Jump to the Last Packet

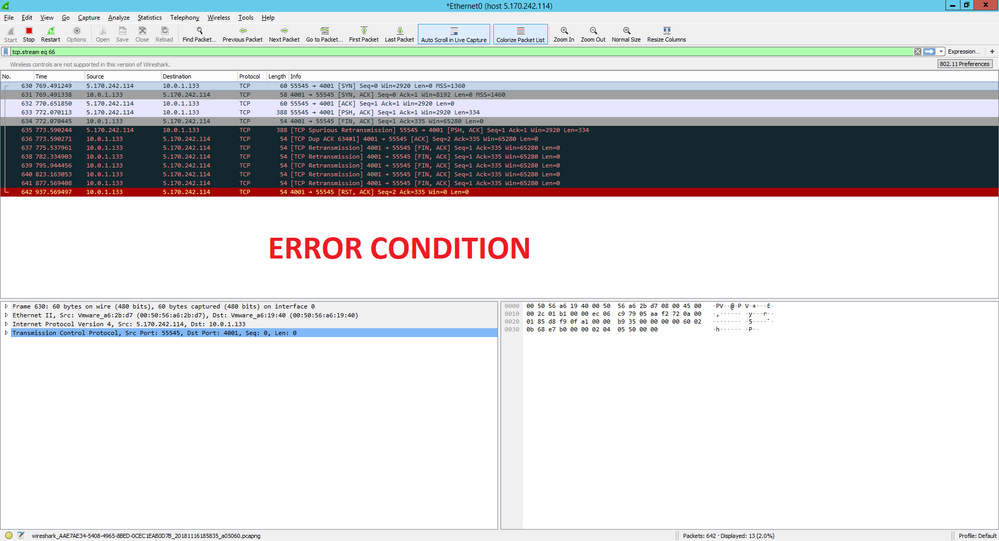pos(399,34)
